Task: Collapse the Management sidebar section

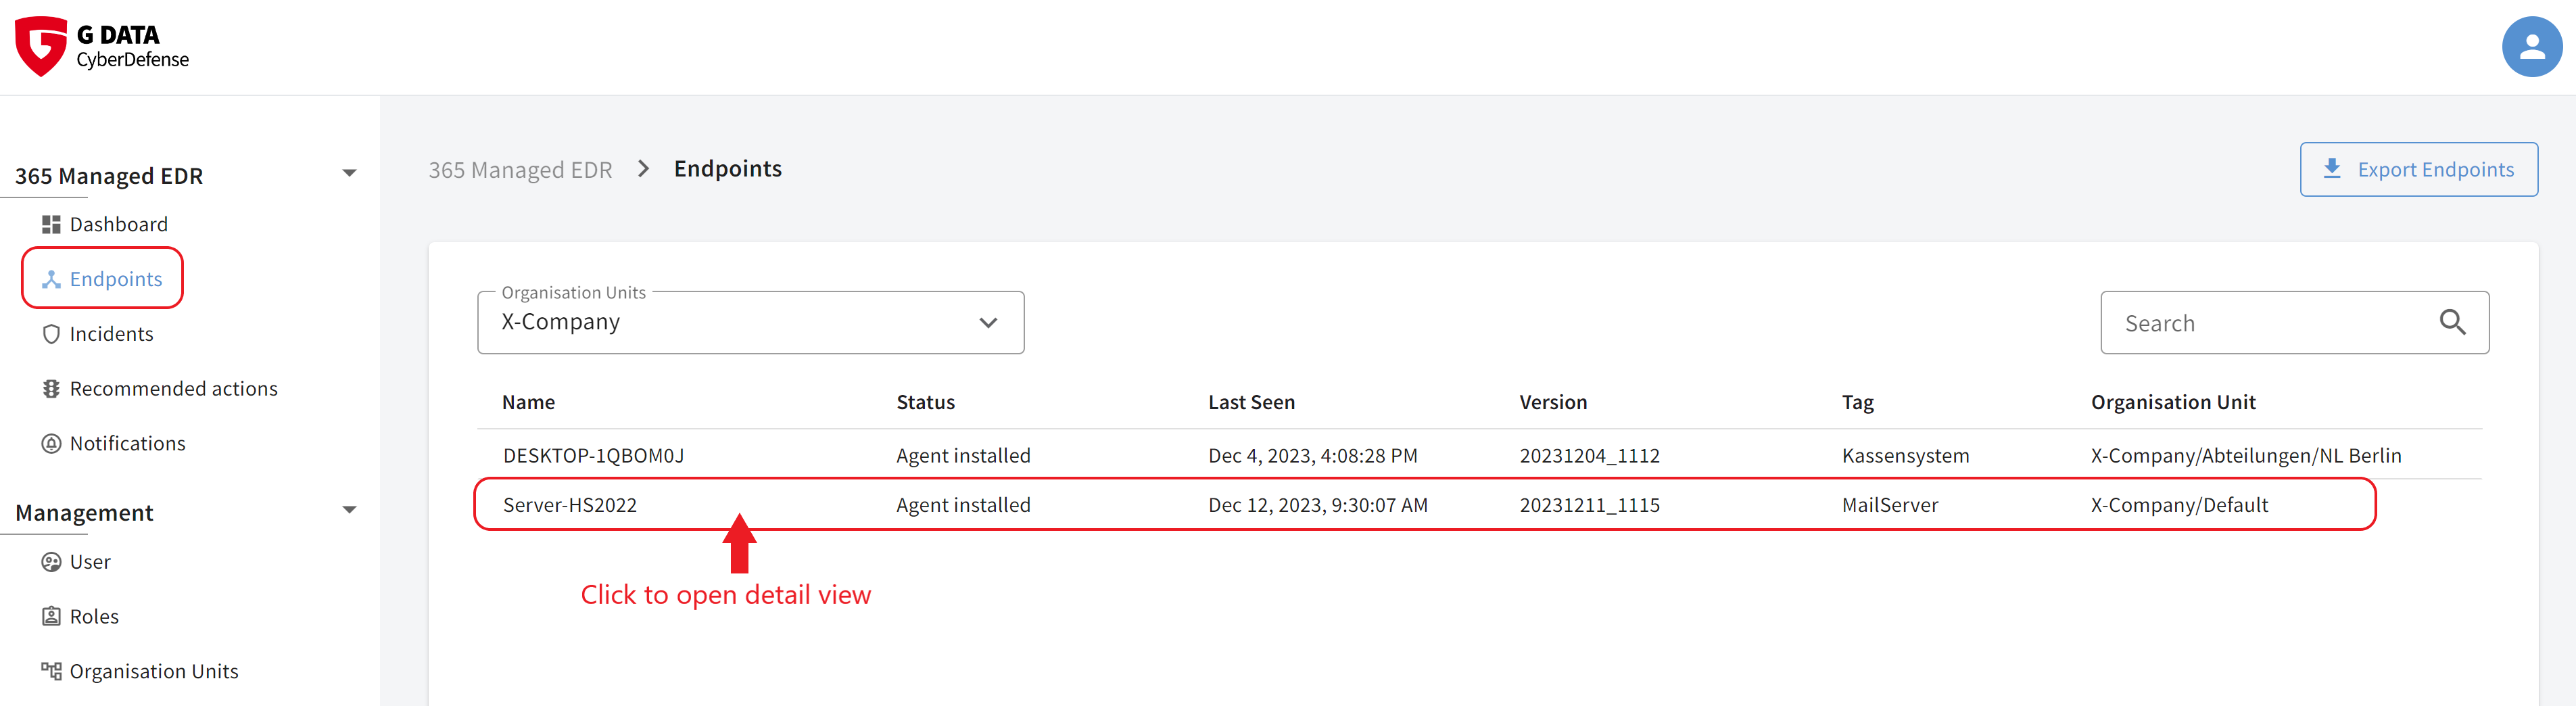Action: pyautogui.click(x=349, y=510)
